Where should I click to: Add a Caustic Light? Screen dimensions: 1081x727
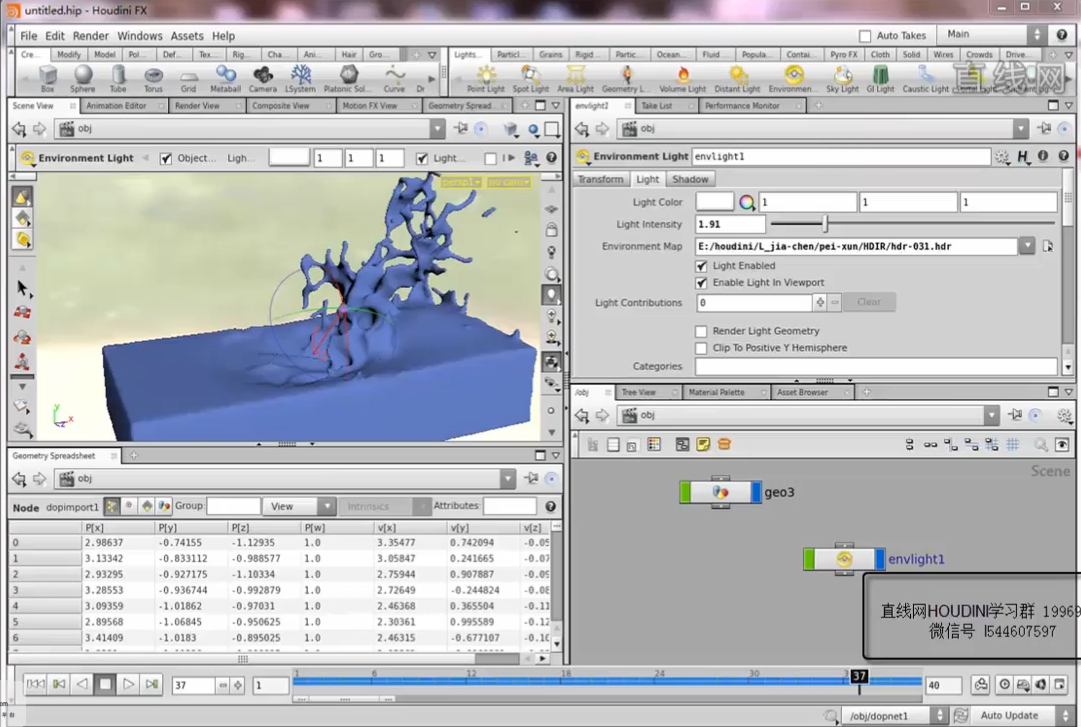[x=926, y=79]
